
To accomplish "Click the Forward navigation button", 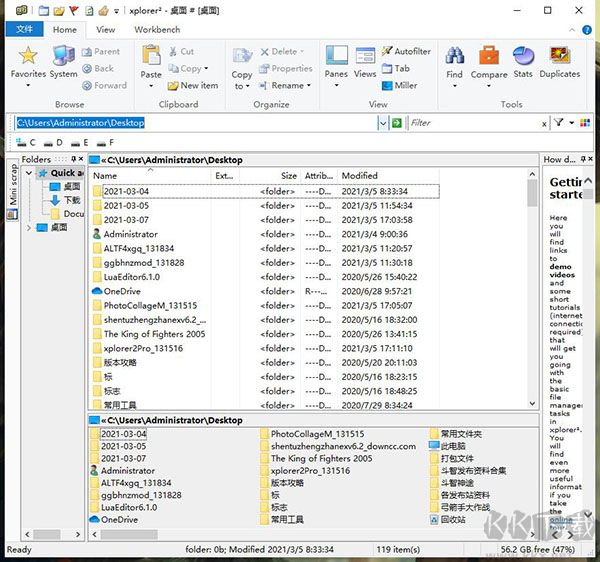I will 104,85.
